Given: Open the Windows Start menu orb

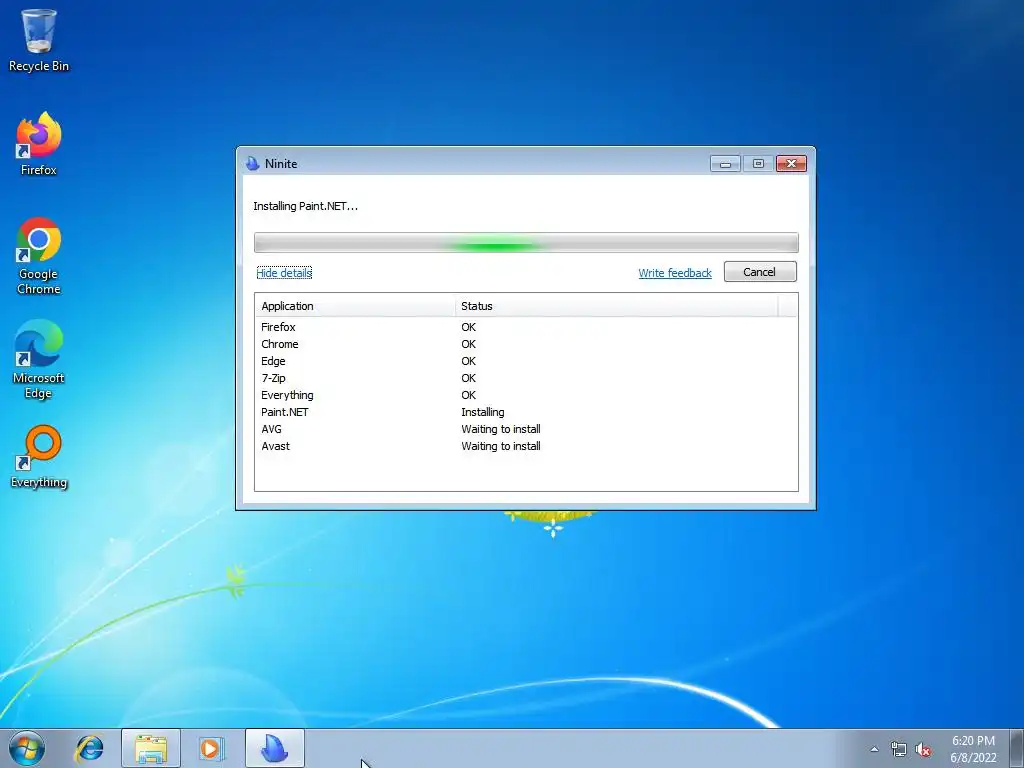Looking at the screenshot, I should tap(27, 748).
